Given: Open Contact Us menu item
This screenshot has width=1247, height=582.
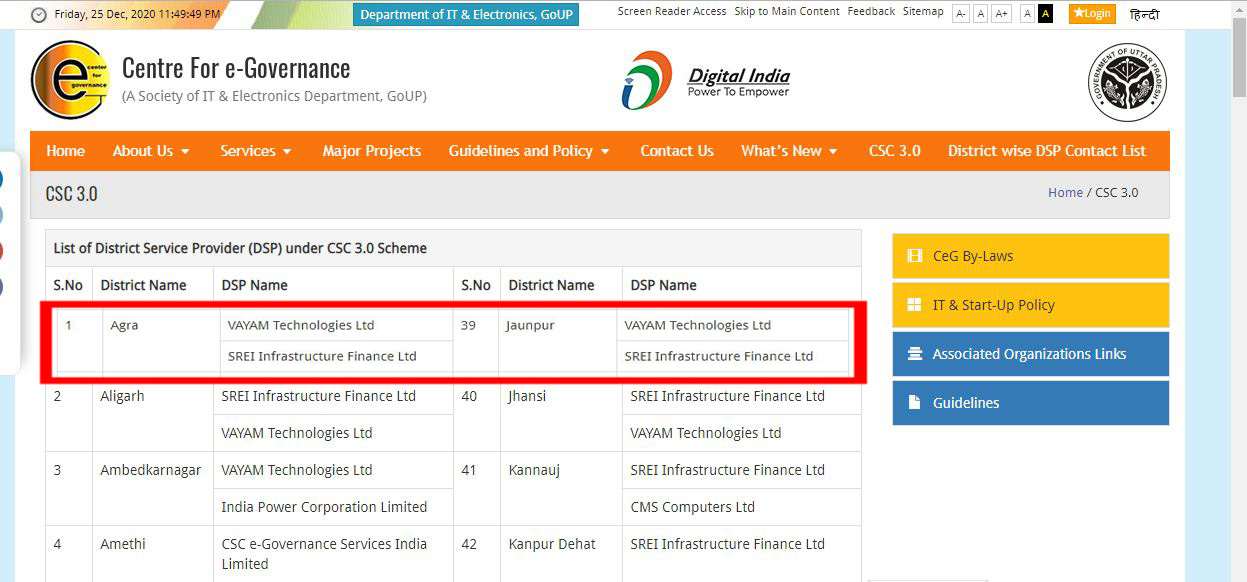Looking at the screenshot, I should tap(677, 151).
